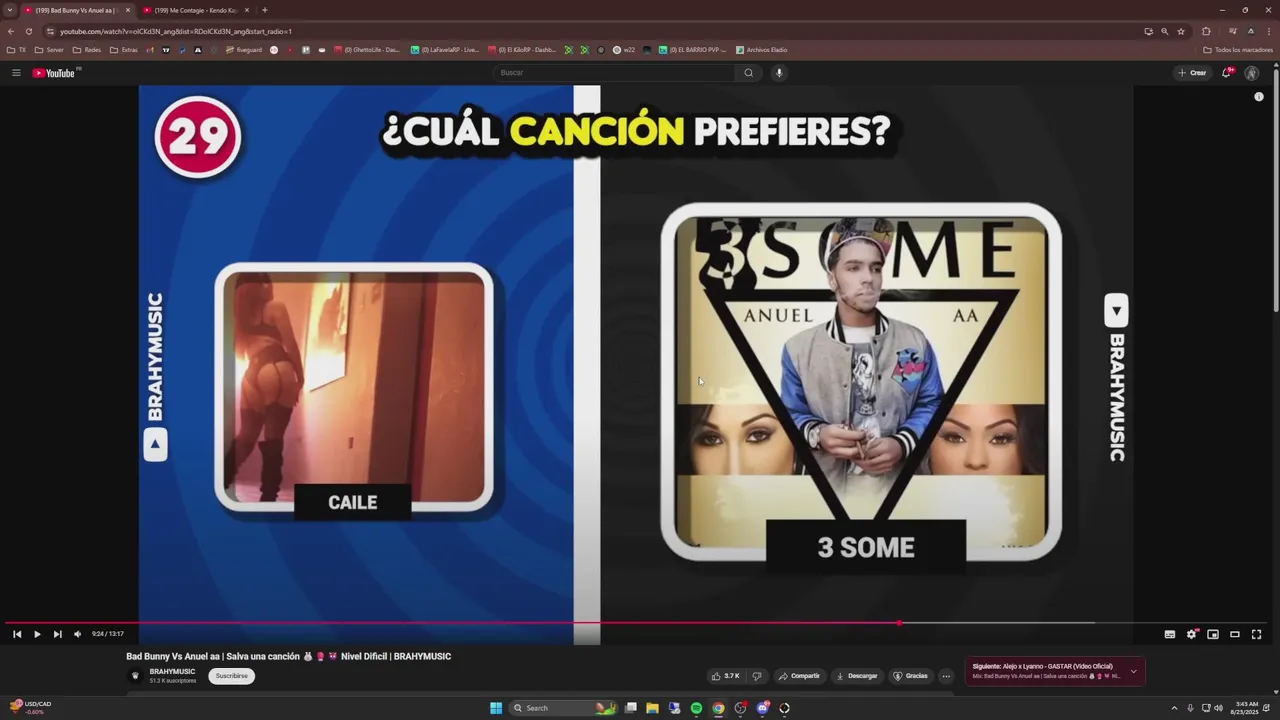Click the Crear create button
Screen dimensions: 1280x720
[1192, 73]
